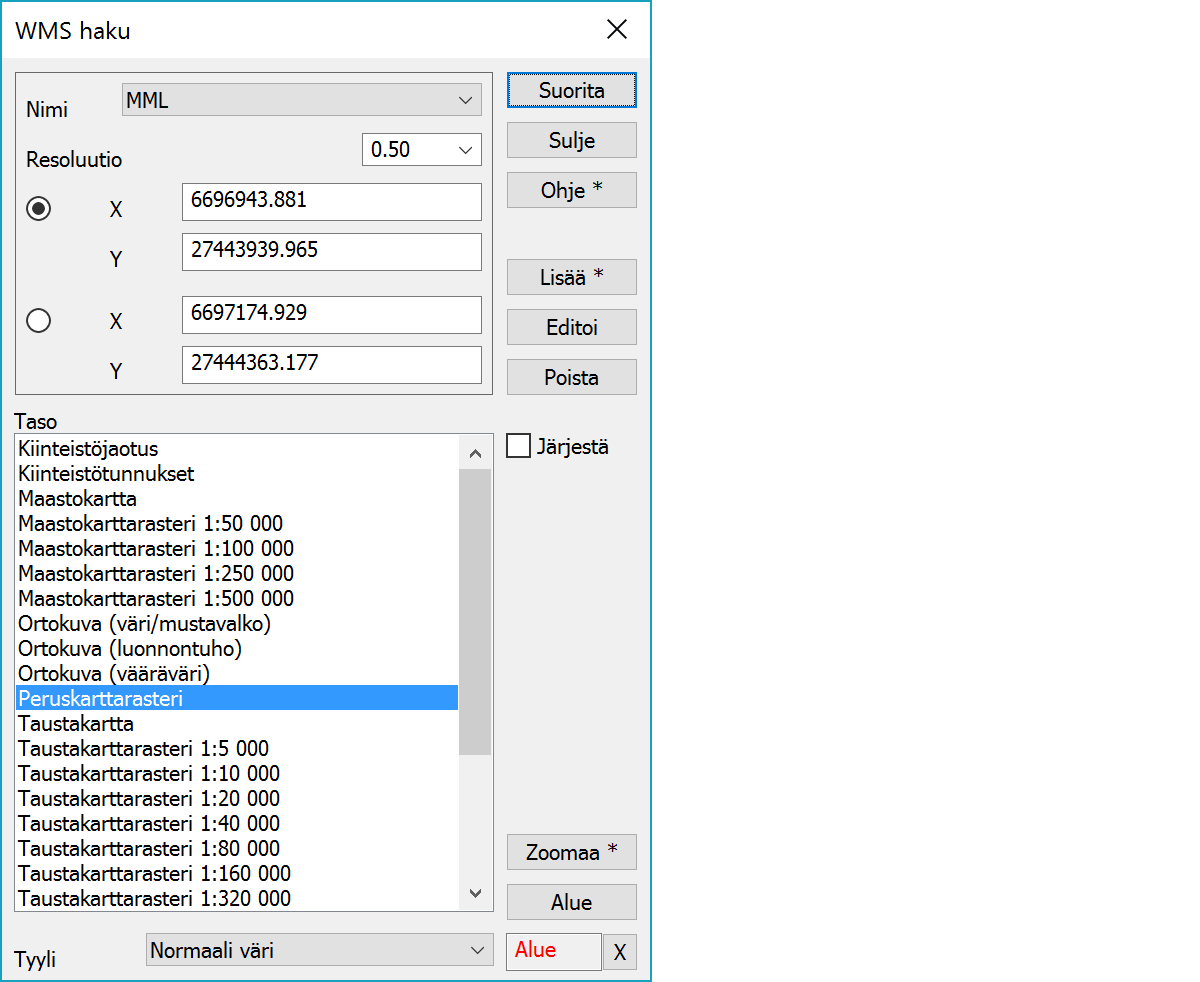Click the Poista button
The image size is (1200, 982).
[571, 377]
